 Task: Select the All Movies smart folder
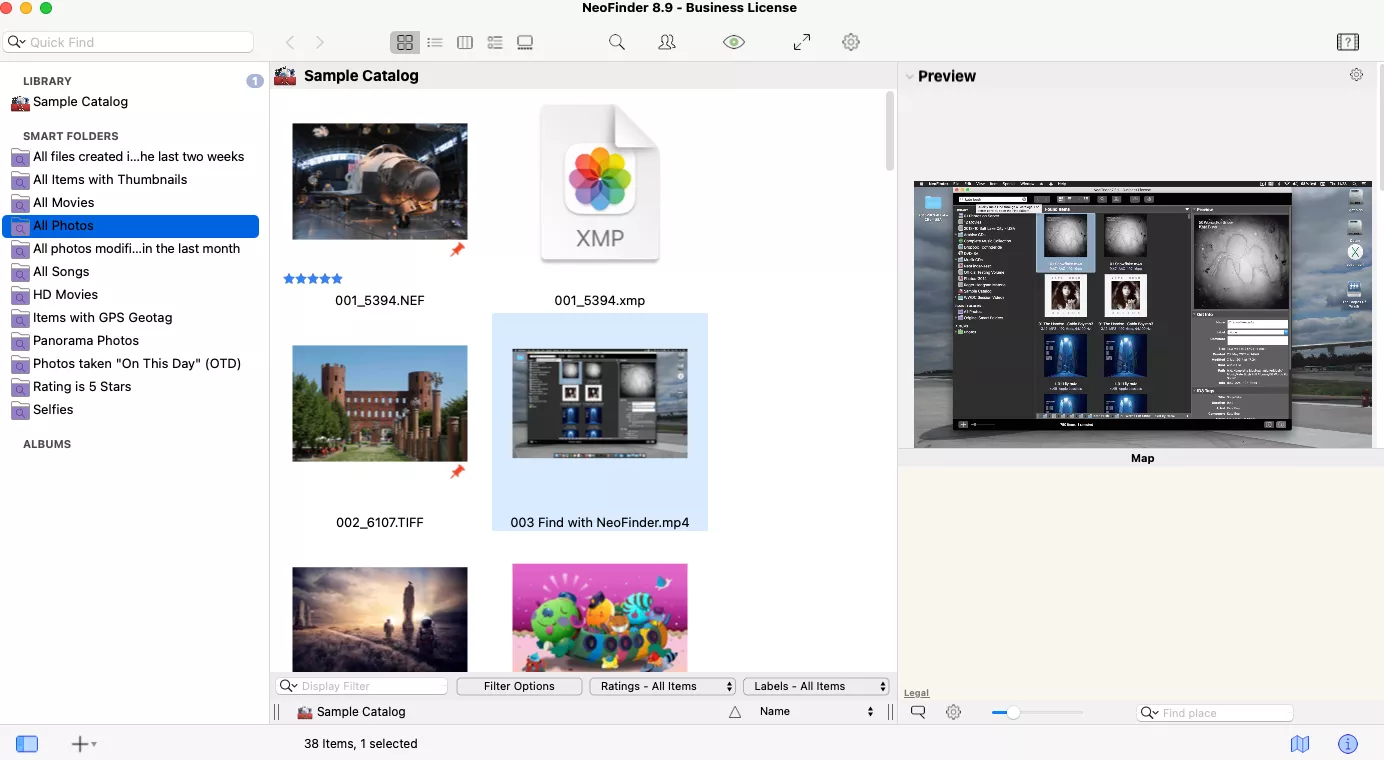click(63, 203)
